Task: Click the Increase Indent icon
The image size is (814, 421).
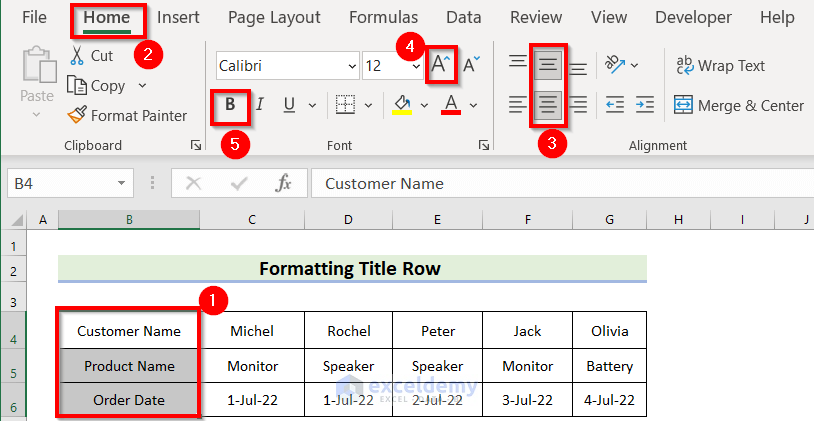Action: click(645, 104)
